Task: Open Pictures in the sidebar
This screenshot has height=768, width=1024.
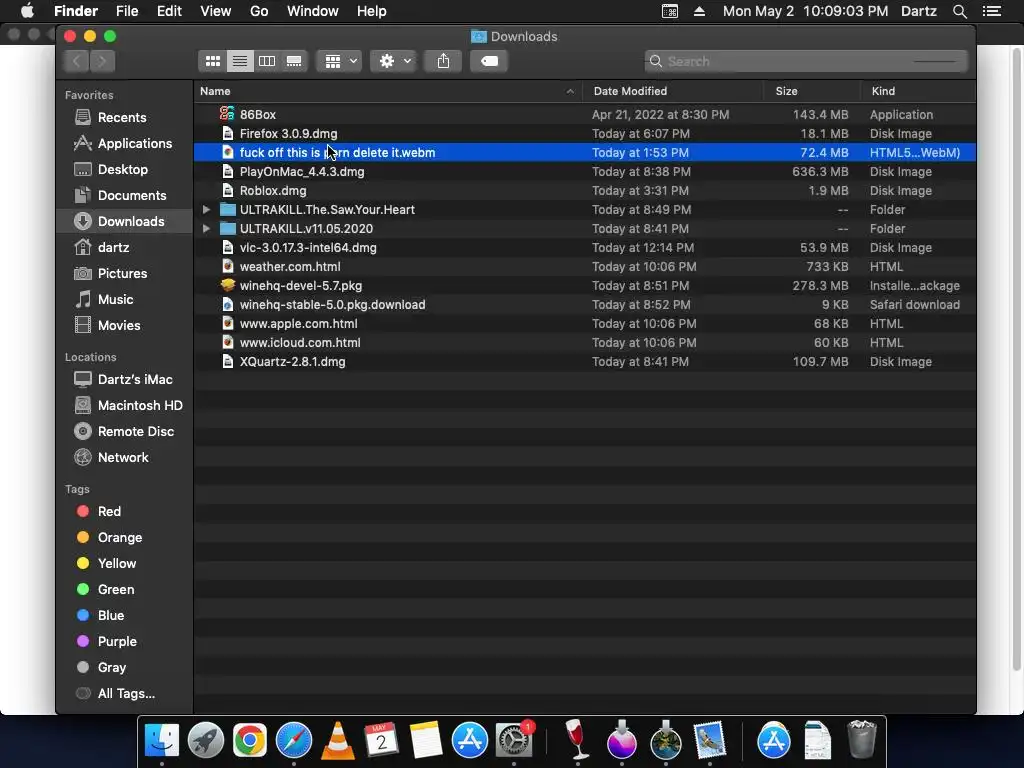Action: coord(124,274)
